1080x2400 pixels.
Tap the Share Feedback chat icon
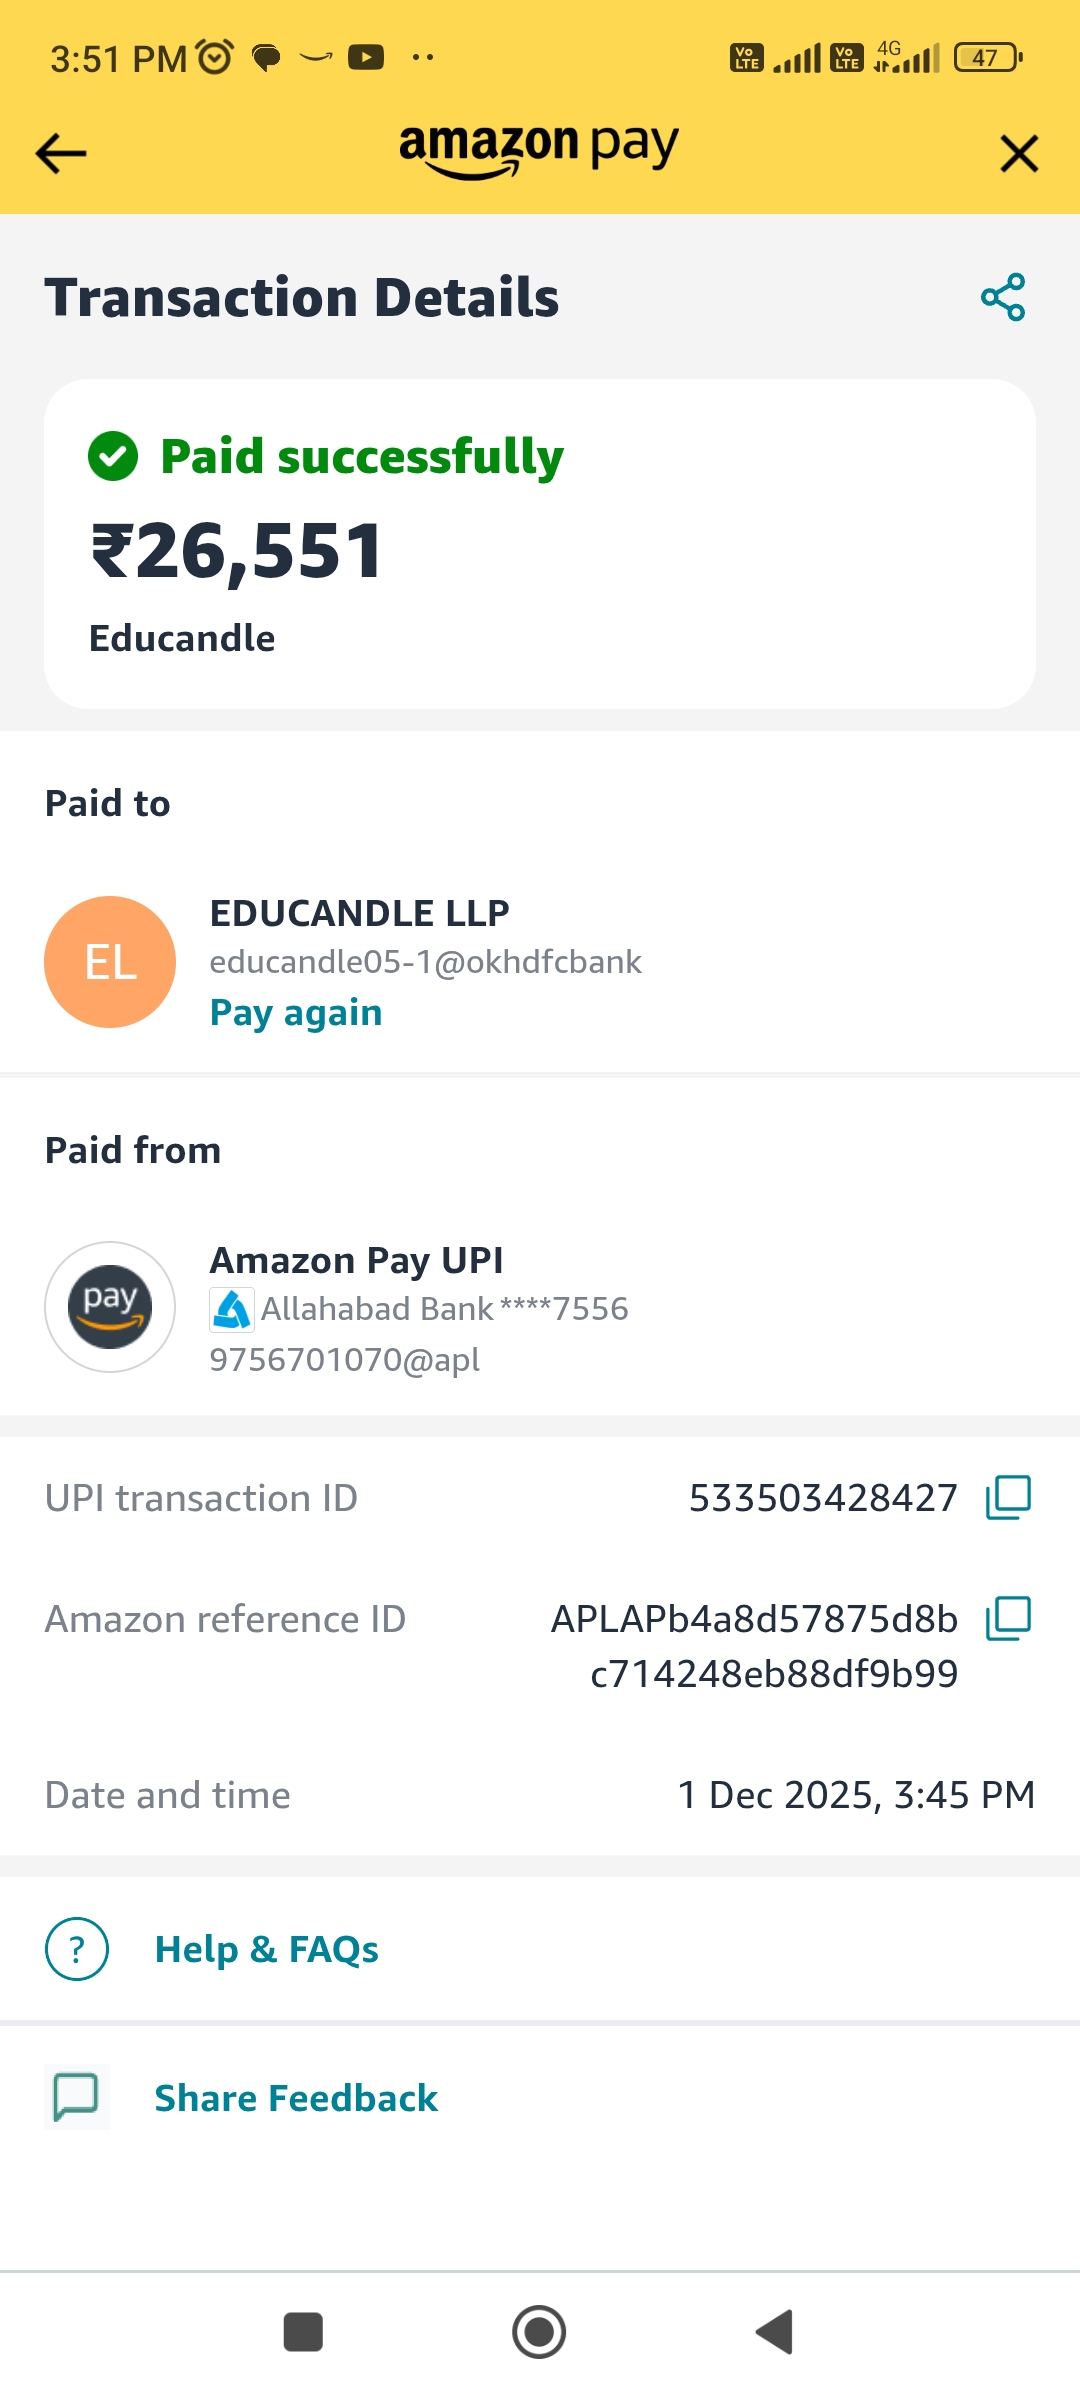coord(77,2097)
